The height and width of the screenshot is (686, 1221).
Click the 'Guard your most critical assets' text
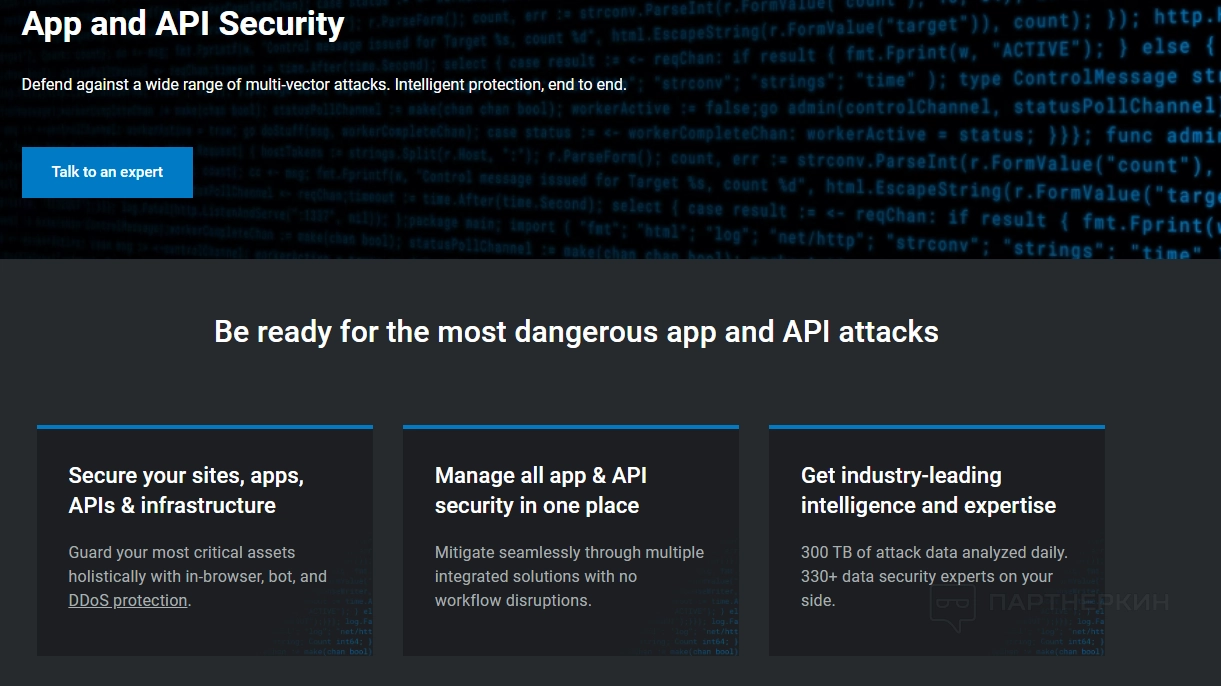click(x=197, y=576)
